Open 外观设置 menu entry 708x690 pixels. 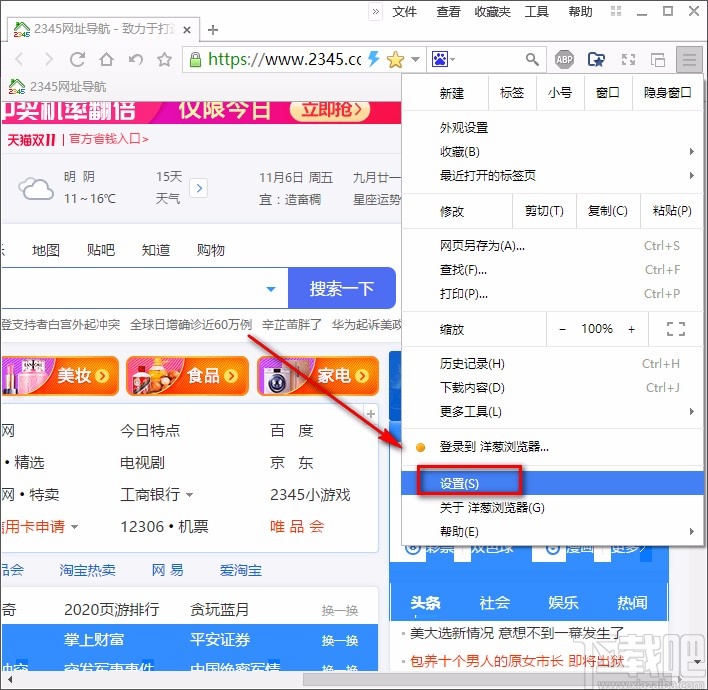[552, 128]
